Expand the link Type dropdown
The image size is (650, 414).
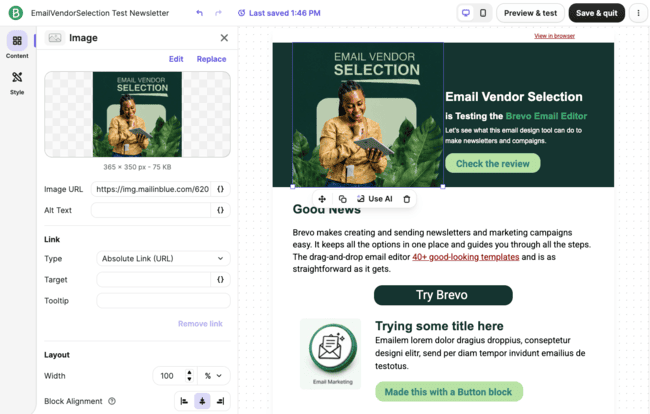point(163,258)
